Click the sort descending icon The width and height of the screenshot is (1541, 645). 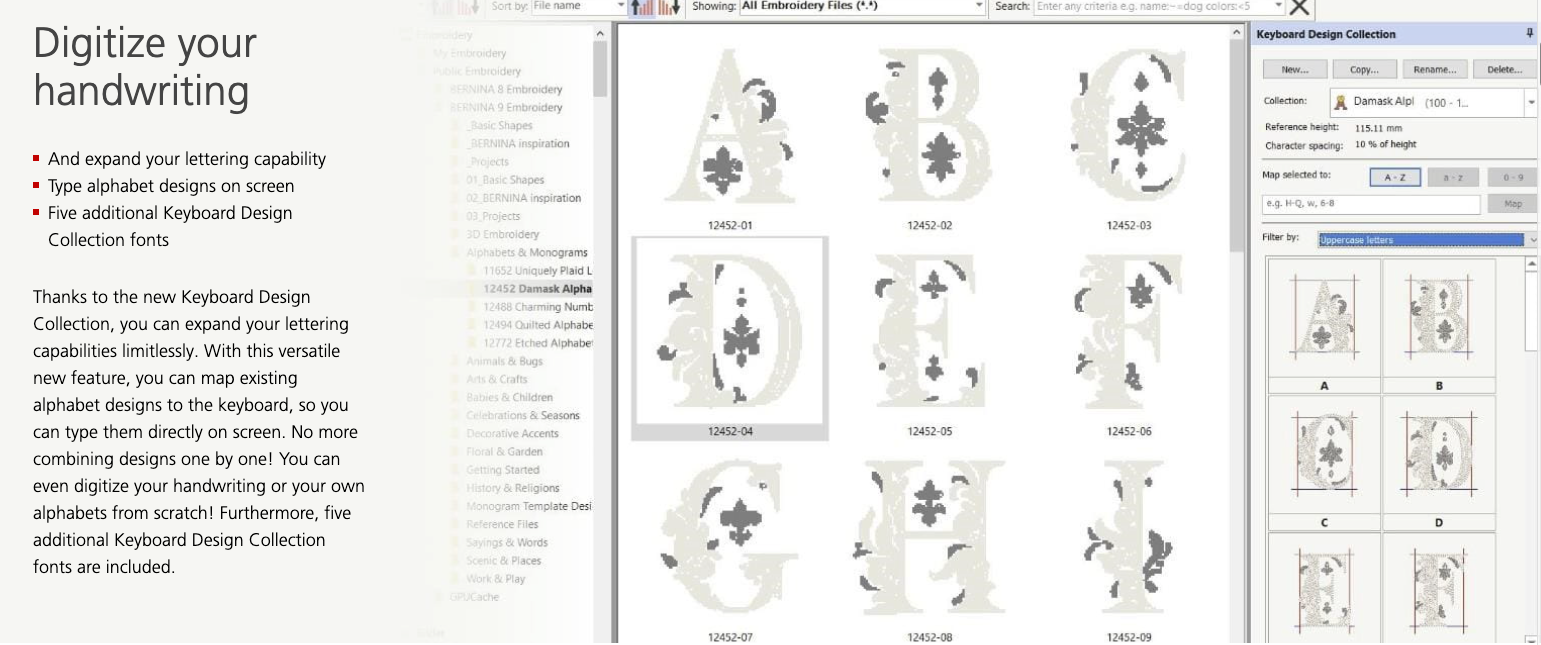(670, 7)
